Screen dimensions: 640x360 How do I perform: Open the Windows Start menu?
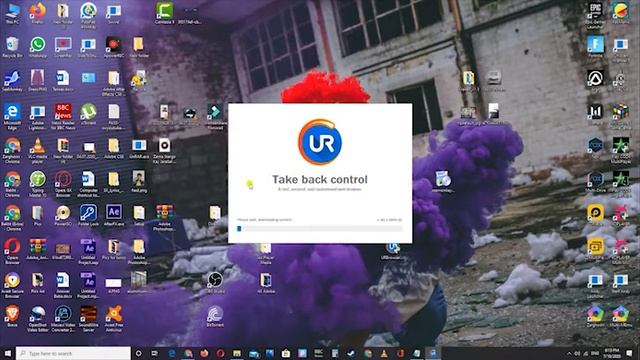(7, 353)
